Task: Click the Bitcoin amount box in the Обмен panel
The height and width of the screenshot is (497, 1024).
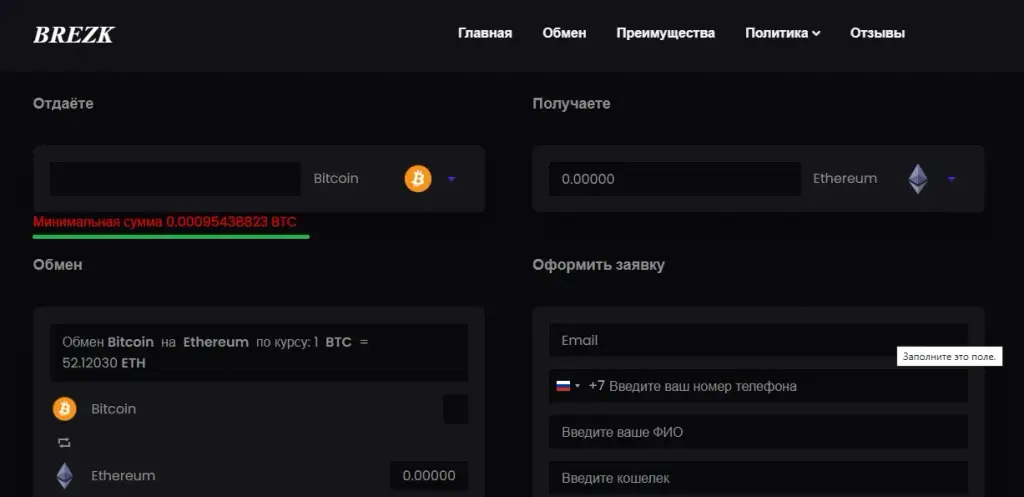Action: (456, 409)
